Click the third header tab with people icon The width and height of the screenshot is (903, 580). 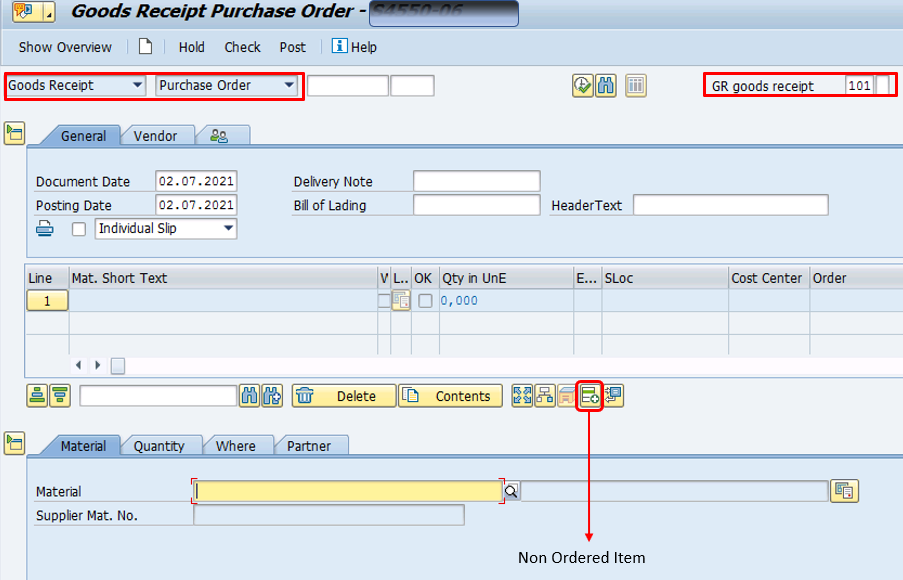coord(219,136)
